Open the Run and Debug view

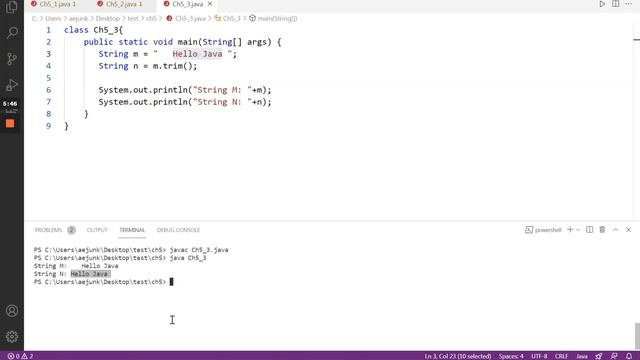tap(12, 85)
